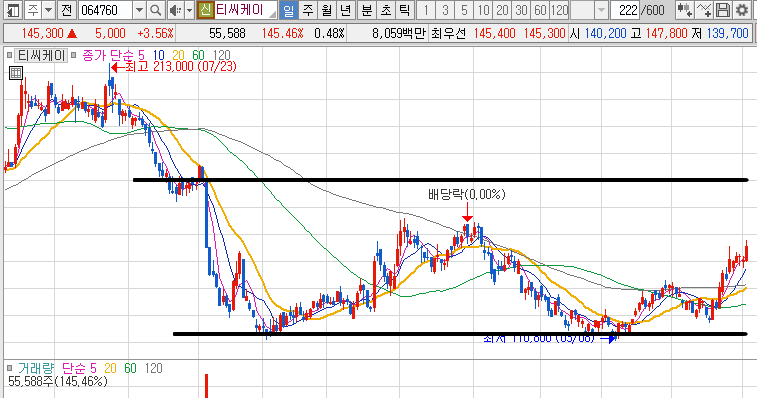
Task: Select the 초 second period
Action: point(386,10)
